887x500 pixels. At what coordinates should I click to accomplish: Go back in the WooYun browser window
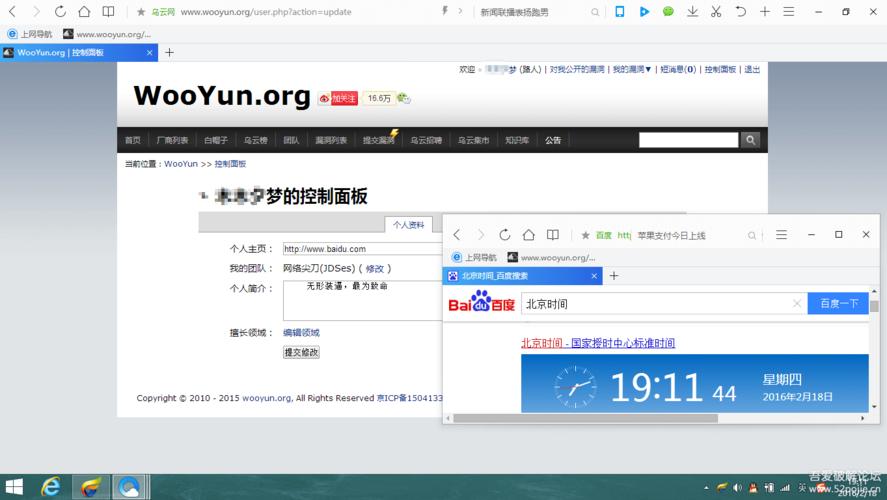[x=12, y=11]
